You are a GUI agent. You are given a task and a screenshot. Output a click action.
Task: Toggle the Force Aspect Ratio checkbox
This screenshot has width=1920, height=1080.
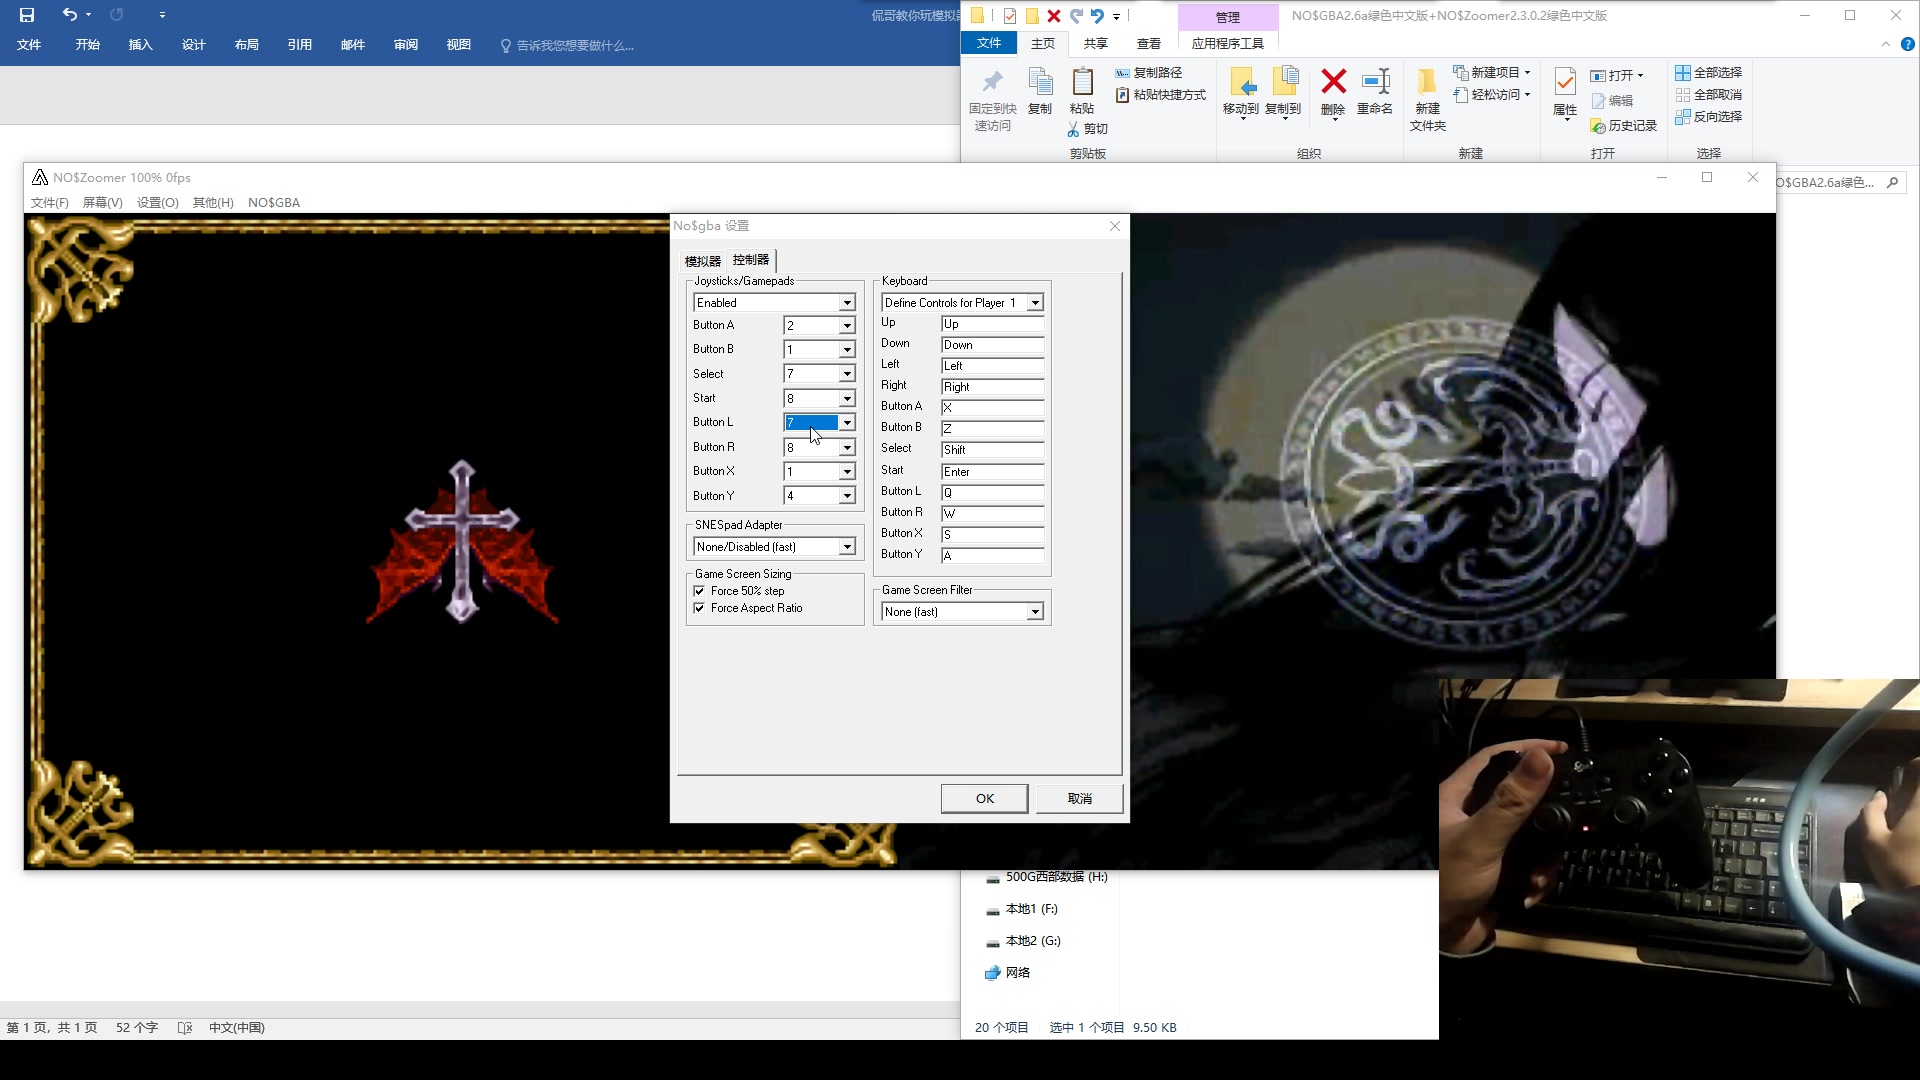pyautogui.click(x=699, y=608)
